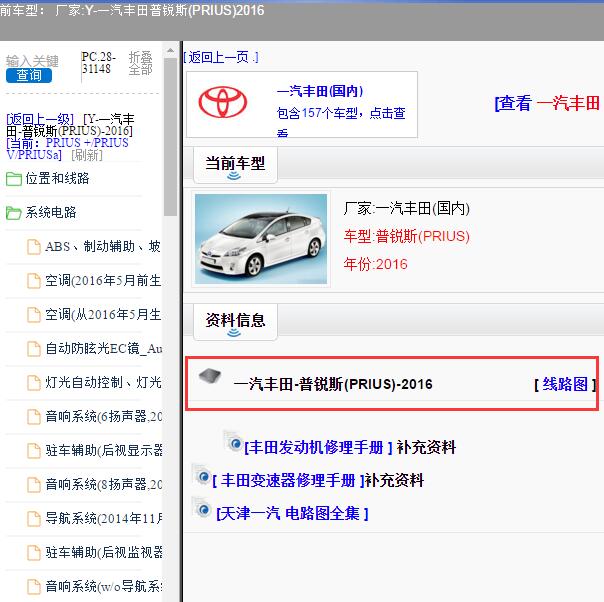The height and width of the screenshot is (602, 604).
Task: Open the 返回上一级 link in the sidebar
Action: (40, 119)
